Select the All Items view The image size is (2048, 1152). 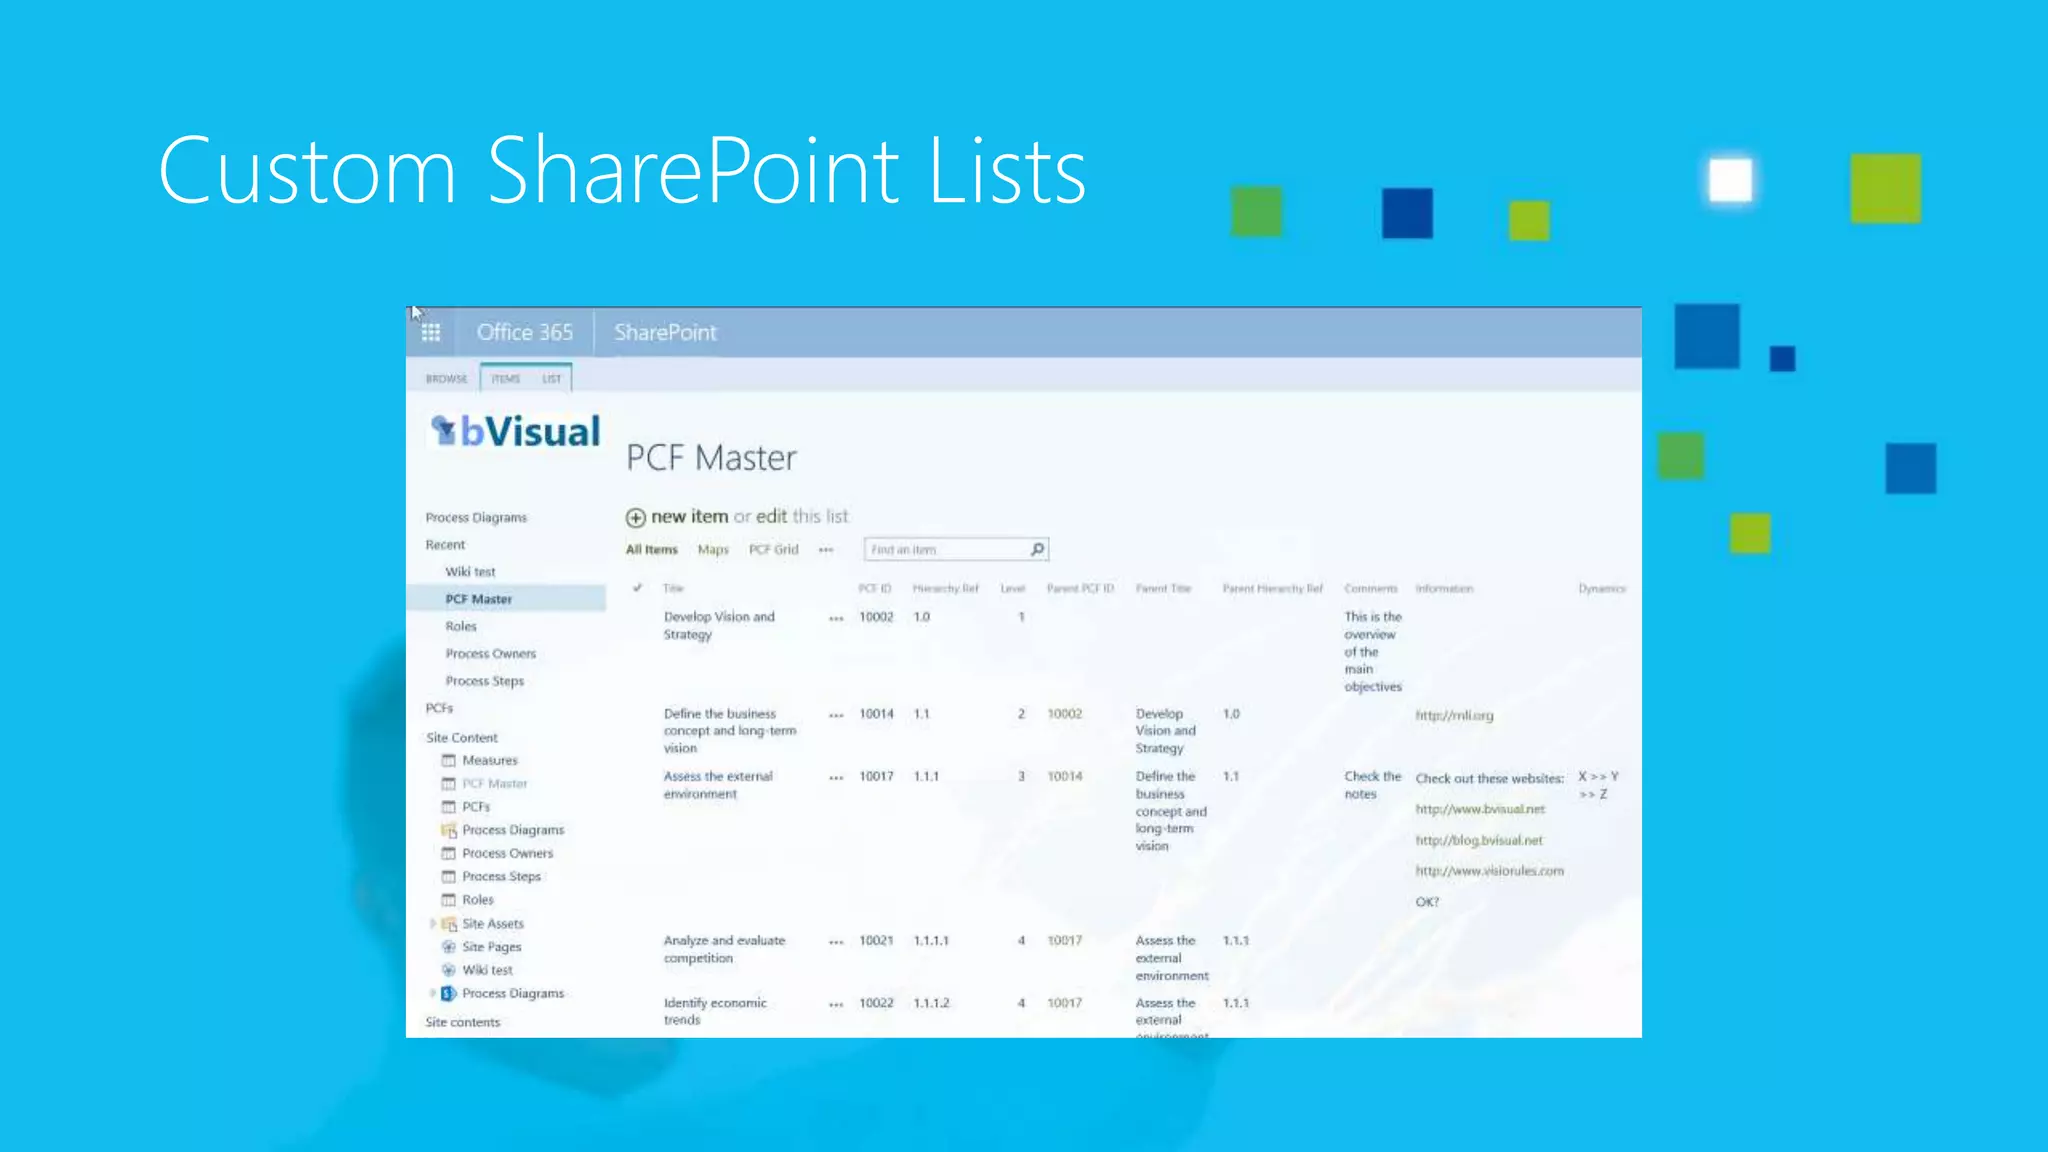click(x=652, y=550)
